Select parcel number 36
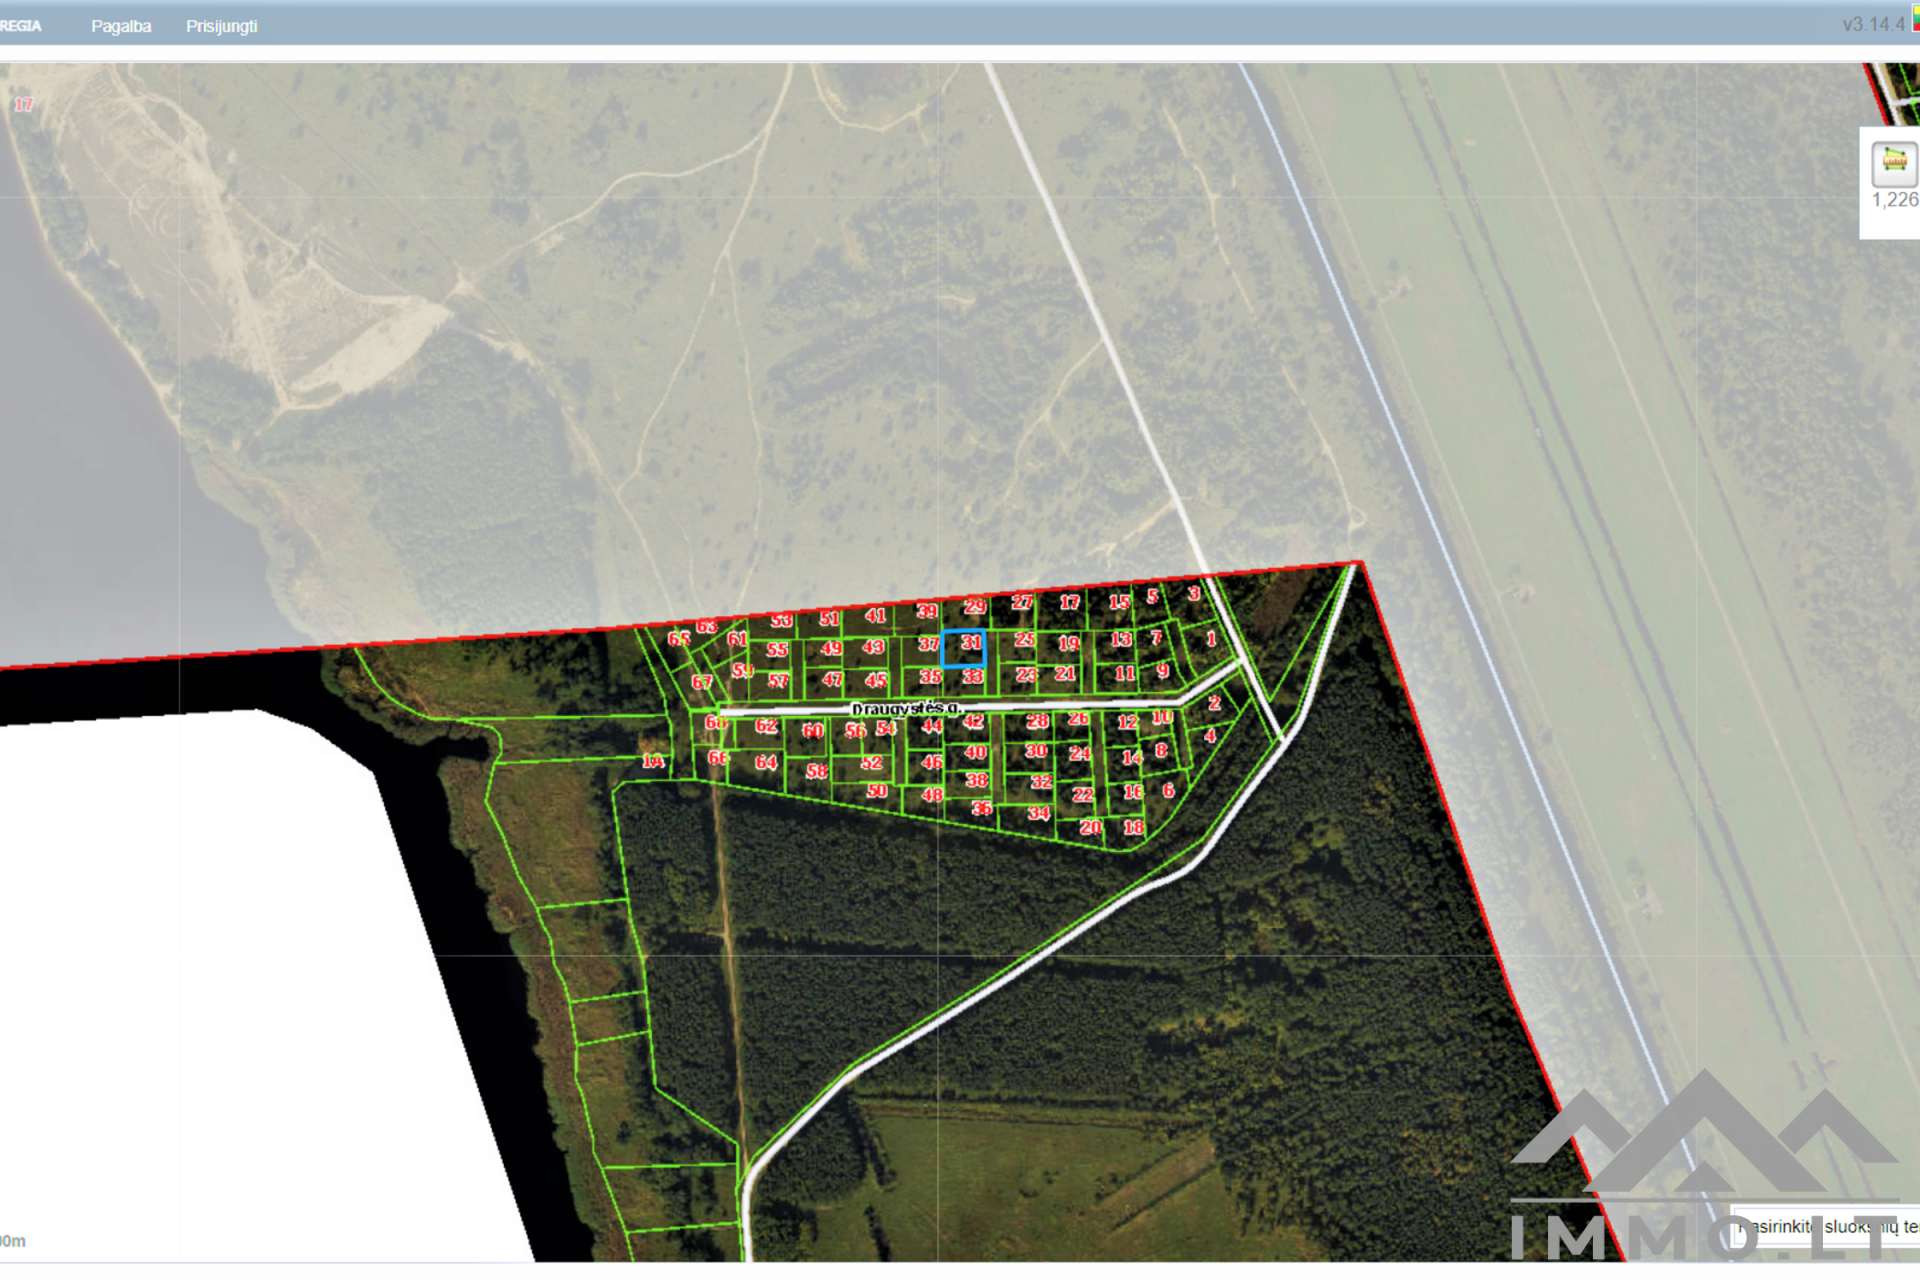This screenshot has width=1920, height=1280. (982, 808)
